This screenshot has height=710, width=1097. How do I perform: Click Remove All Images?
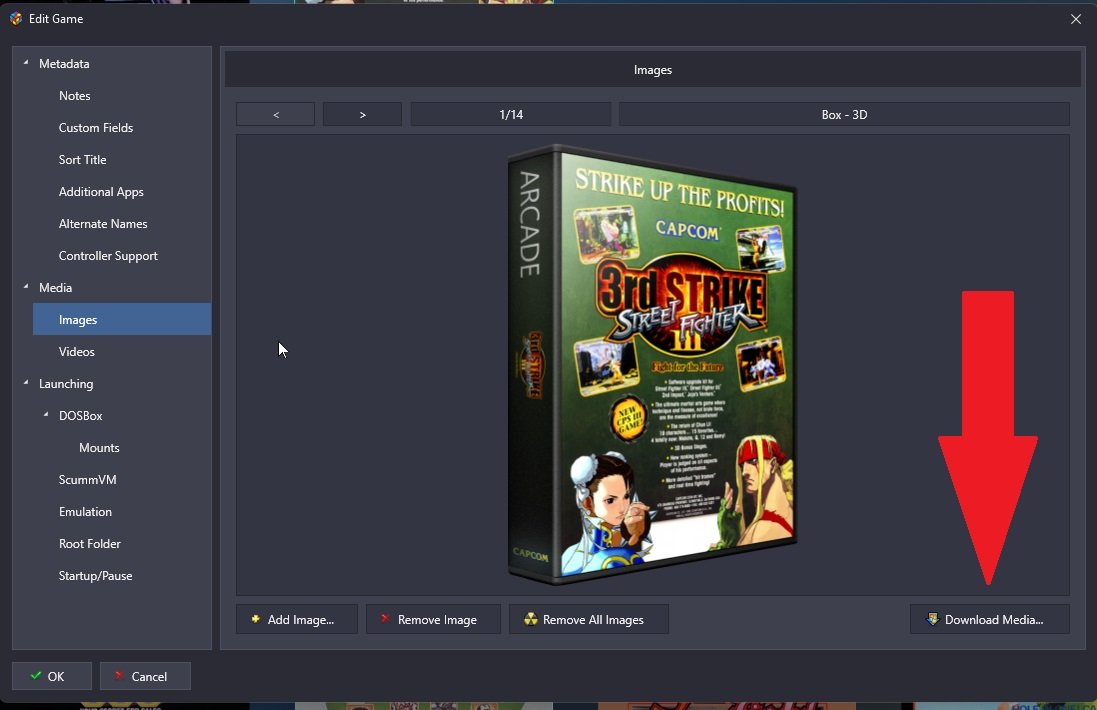point(588,619)
